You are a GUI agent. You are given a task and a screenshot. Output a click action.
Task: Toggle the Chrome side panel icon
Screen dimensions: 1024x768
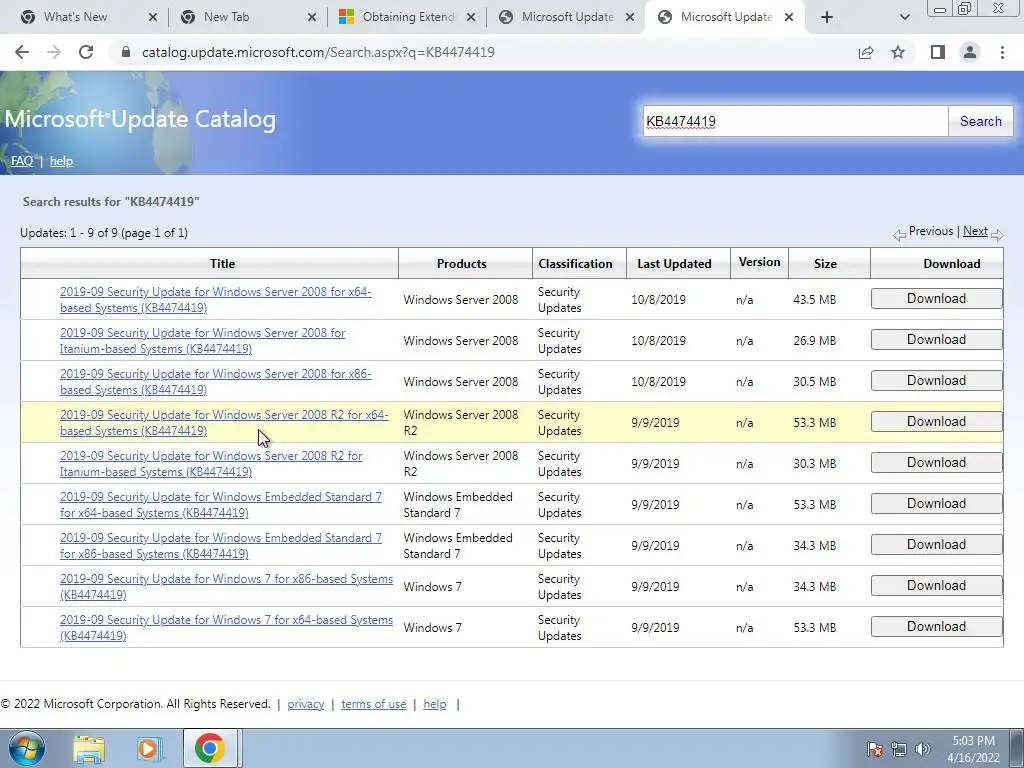pyautogui.click(x=938, y=52)
